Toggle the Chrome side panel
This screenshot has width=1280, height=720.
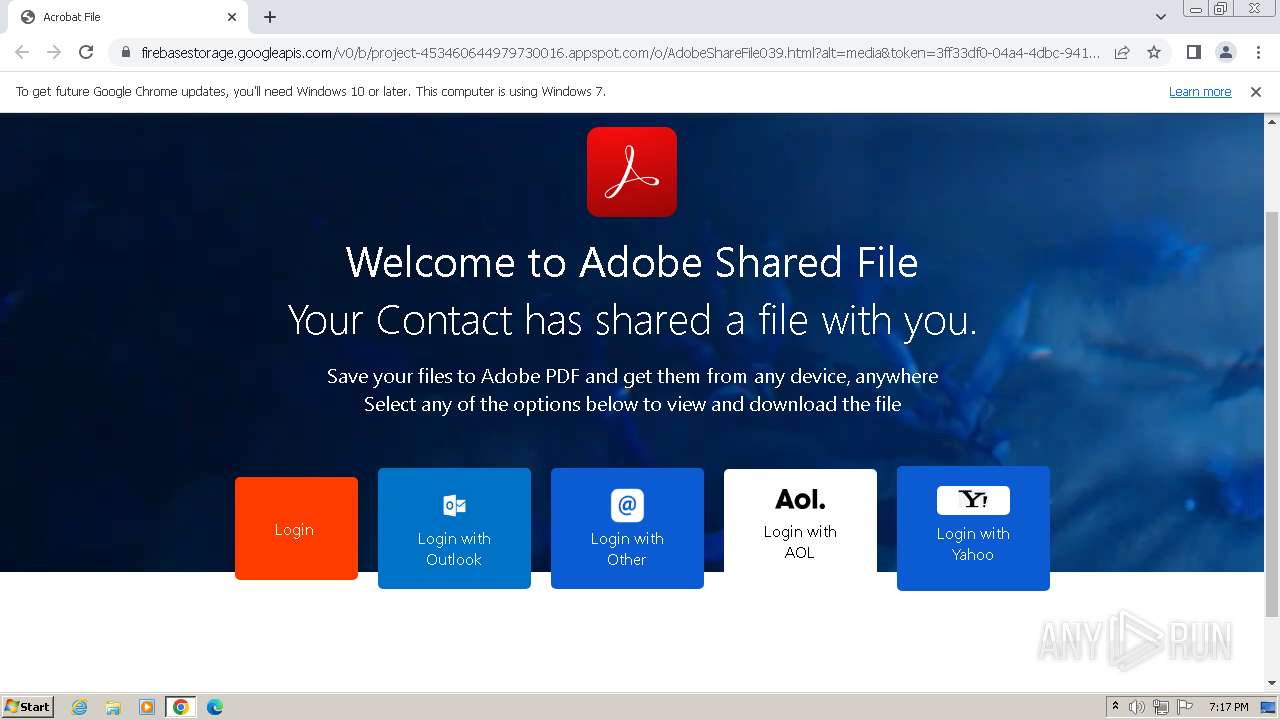coord(1193,52)
